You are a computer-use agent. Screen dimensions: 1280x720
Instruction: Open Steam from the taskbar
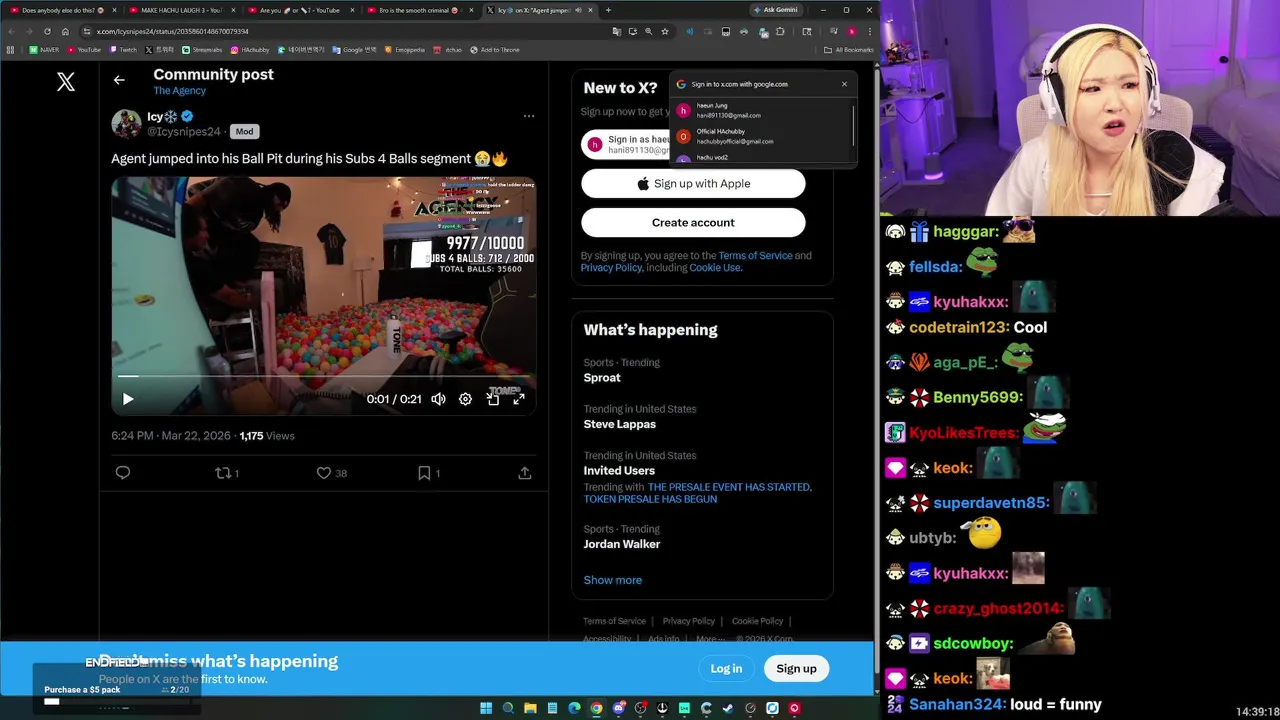pyautogui.click(x=728, y=708)
